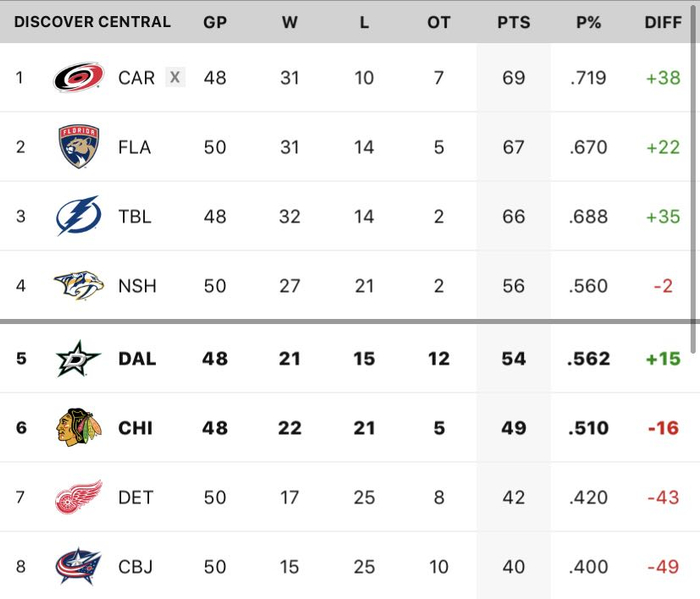Click the Chicago Blackhawks logo
This screenshot has height=599, width=700.
(x=78, y=428)
